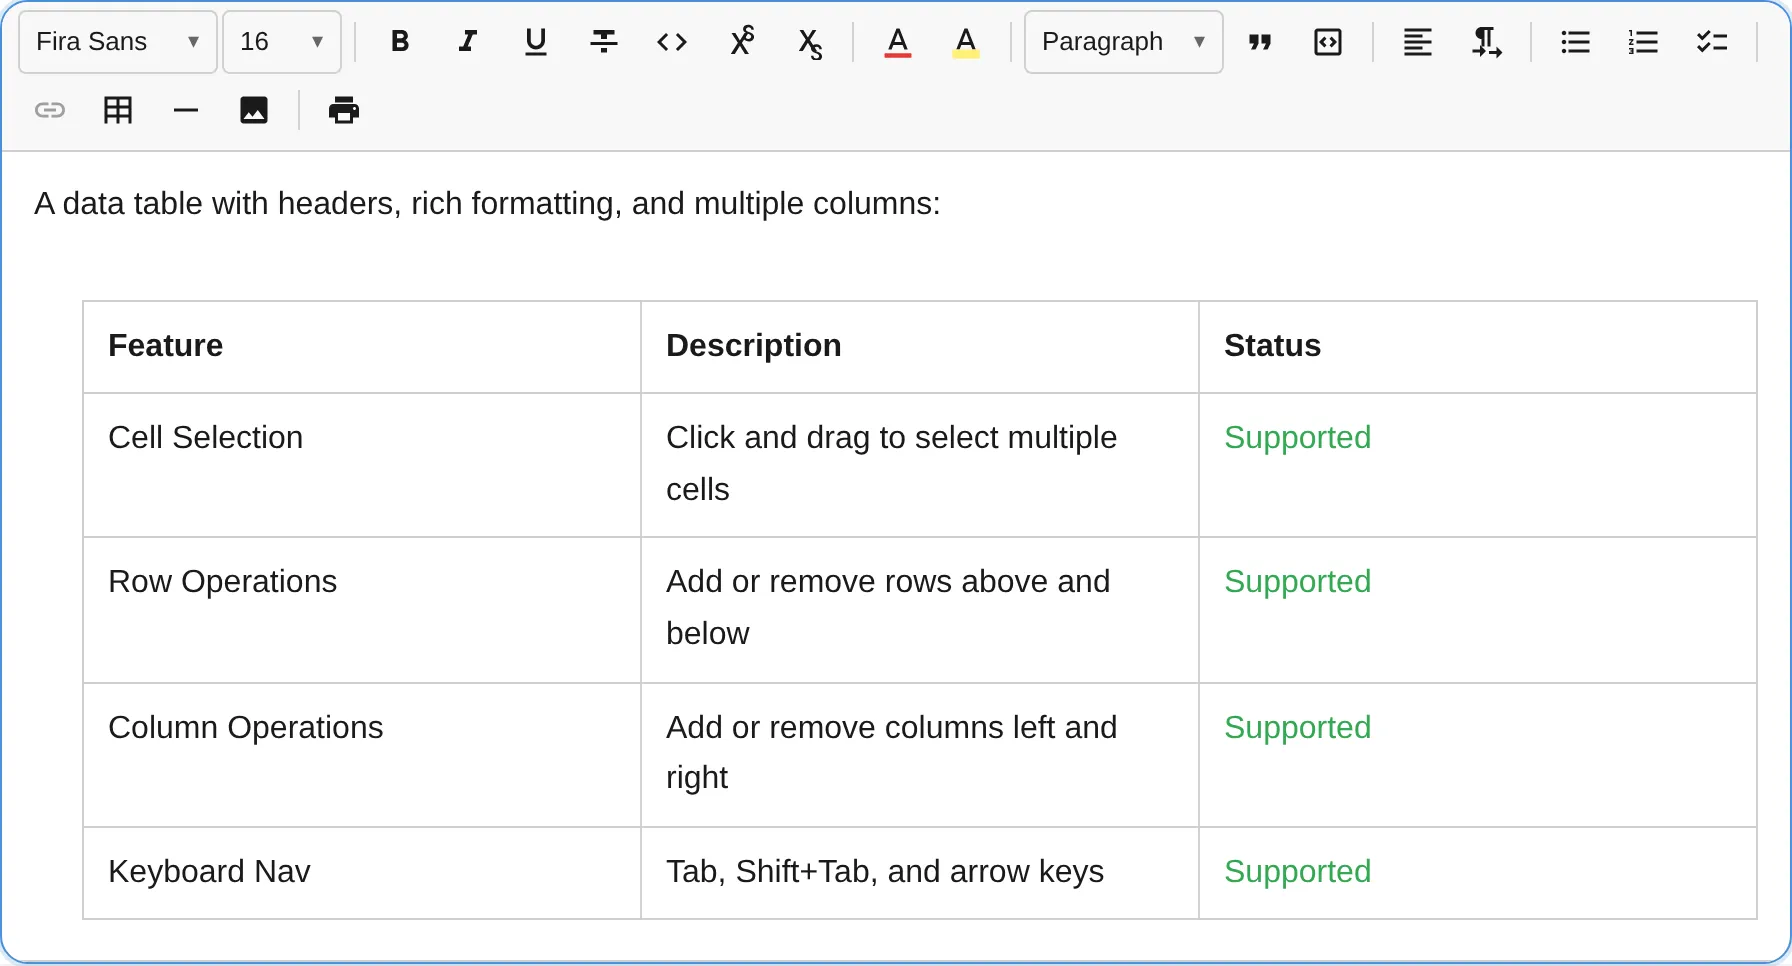Image resolution: width=1792 pixels, height=966 pixels.
Task: Underline the selected text
Action: click(x=535, y=42)
